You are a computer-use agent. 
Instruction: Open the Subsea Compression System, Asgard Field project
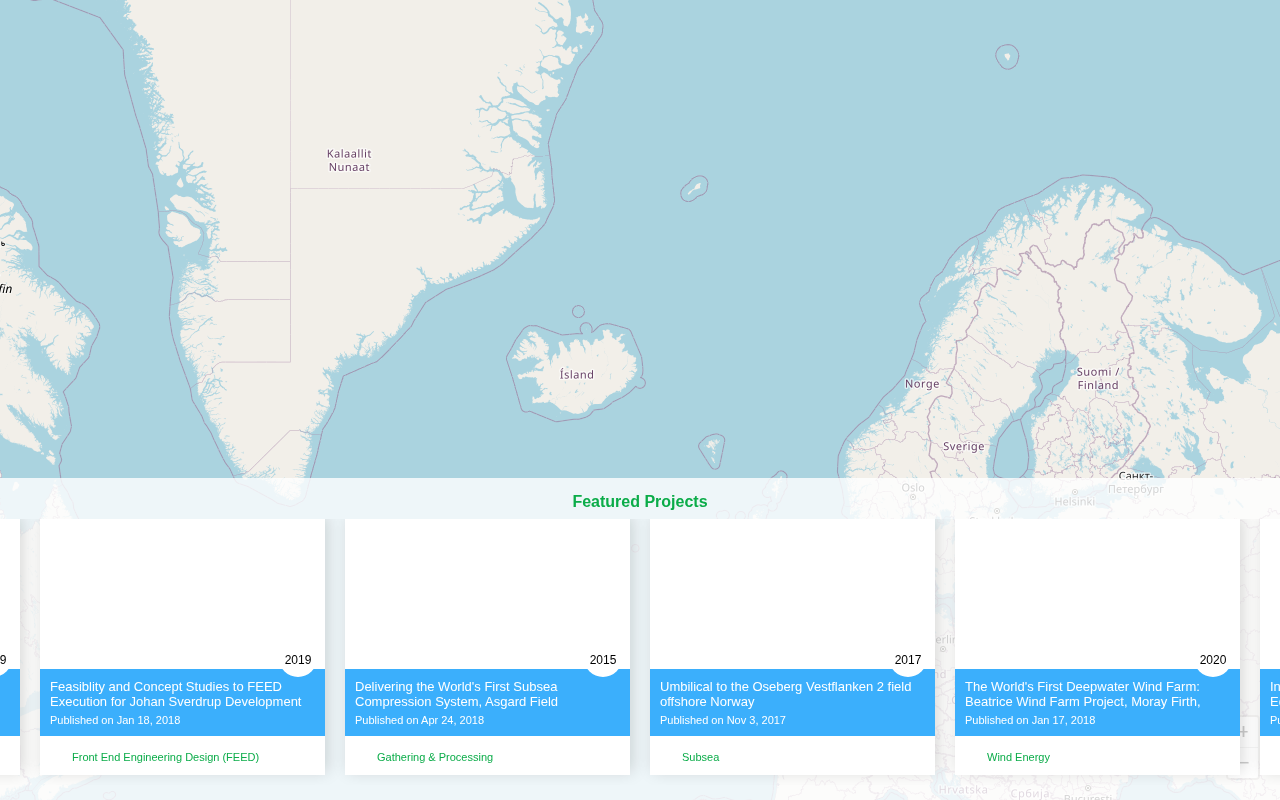456,694
